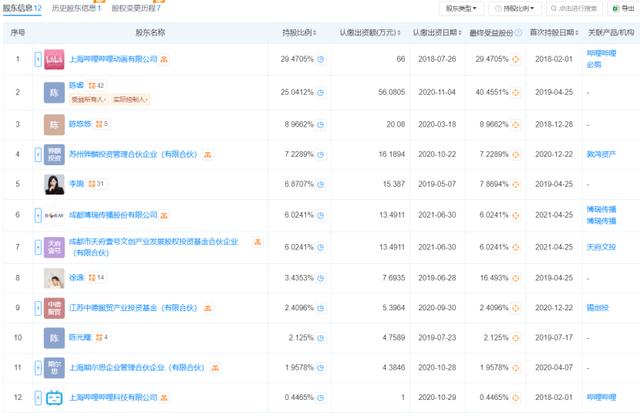Click the related-companies icon 4 beside 陈光耀

coord(102,337)
